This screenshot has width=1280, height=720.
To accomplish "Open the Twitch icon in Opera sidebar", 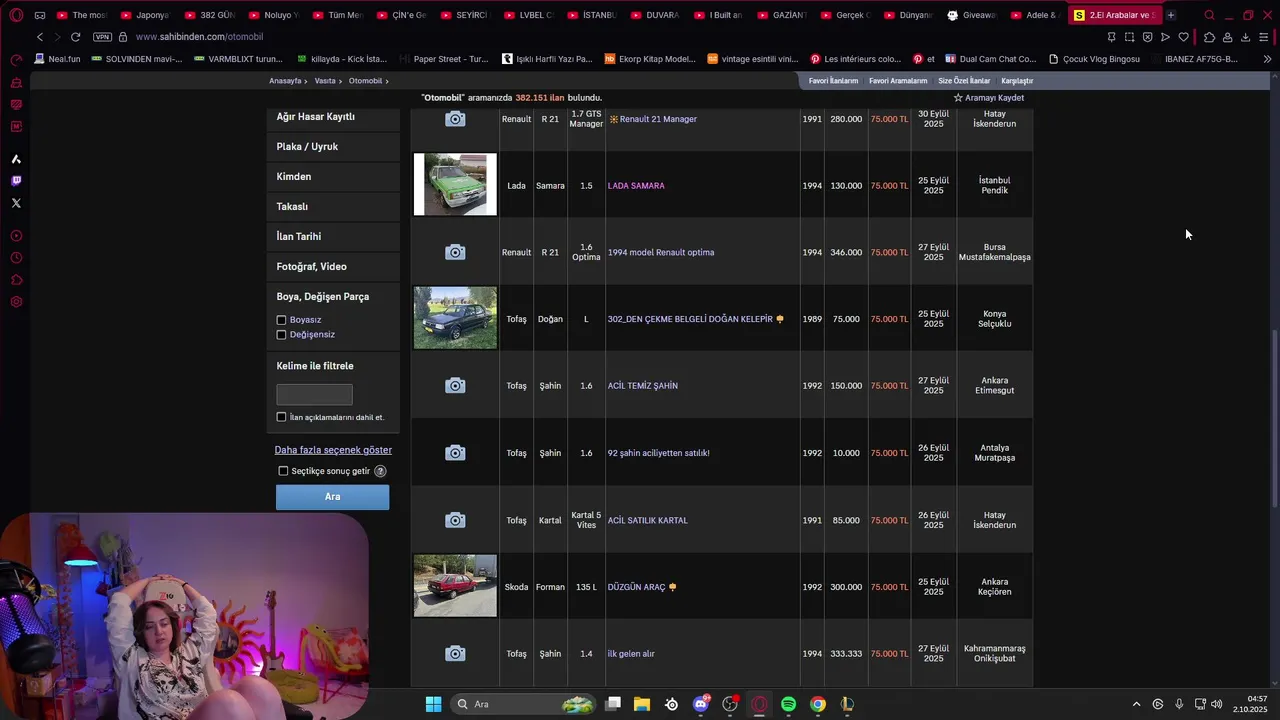I will coord(16,181).
